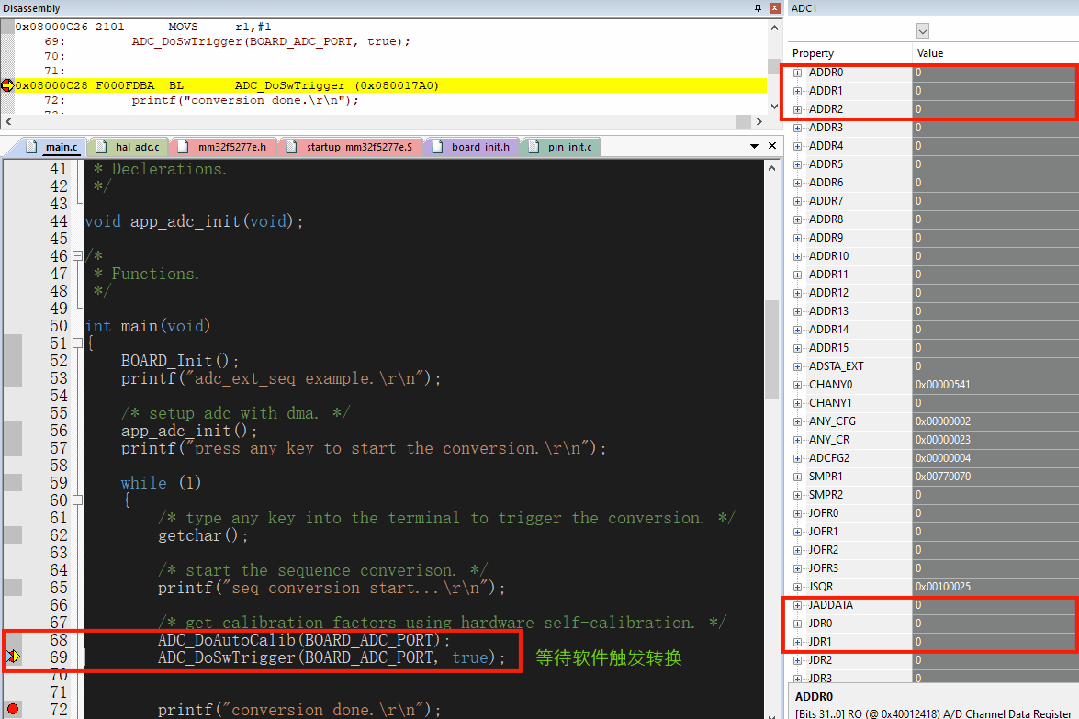1079x719 pixels.
Task: Select the CHANY0 value 0x00000541
Action: (x=942, y=385)
